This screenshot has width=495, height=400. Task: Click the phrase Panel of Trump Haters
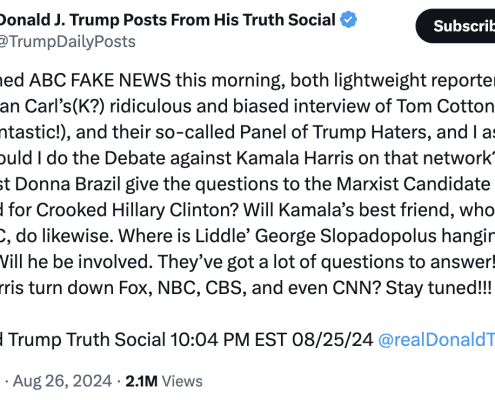(x=333, y=132)
